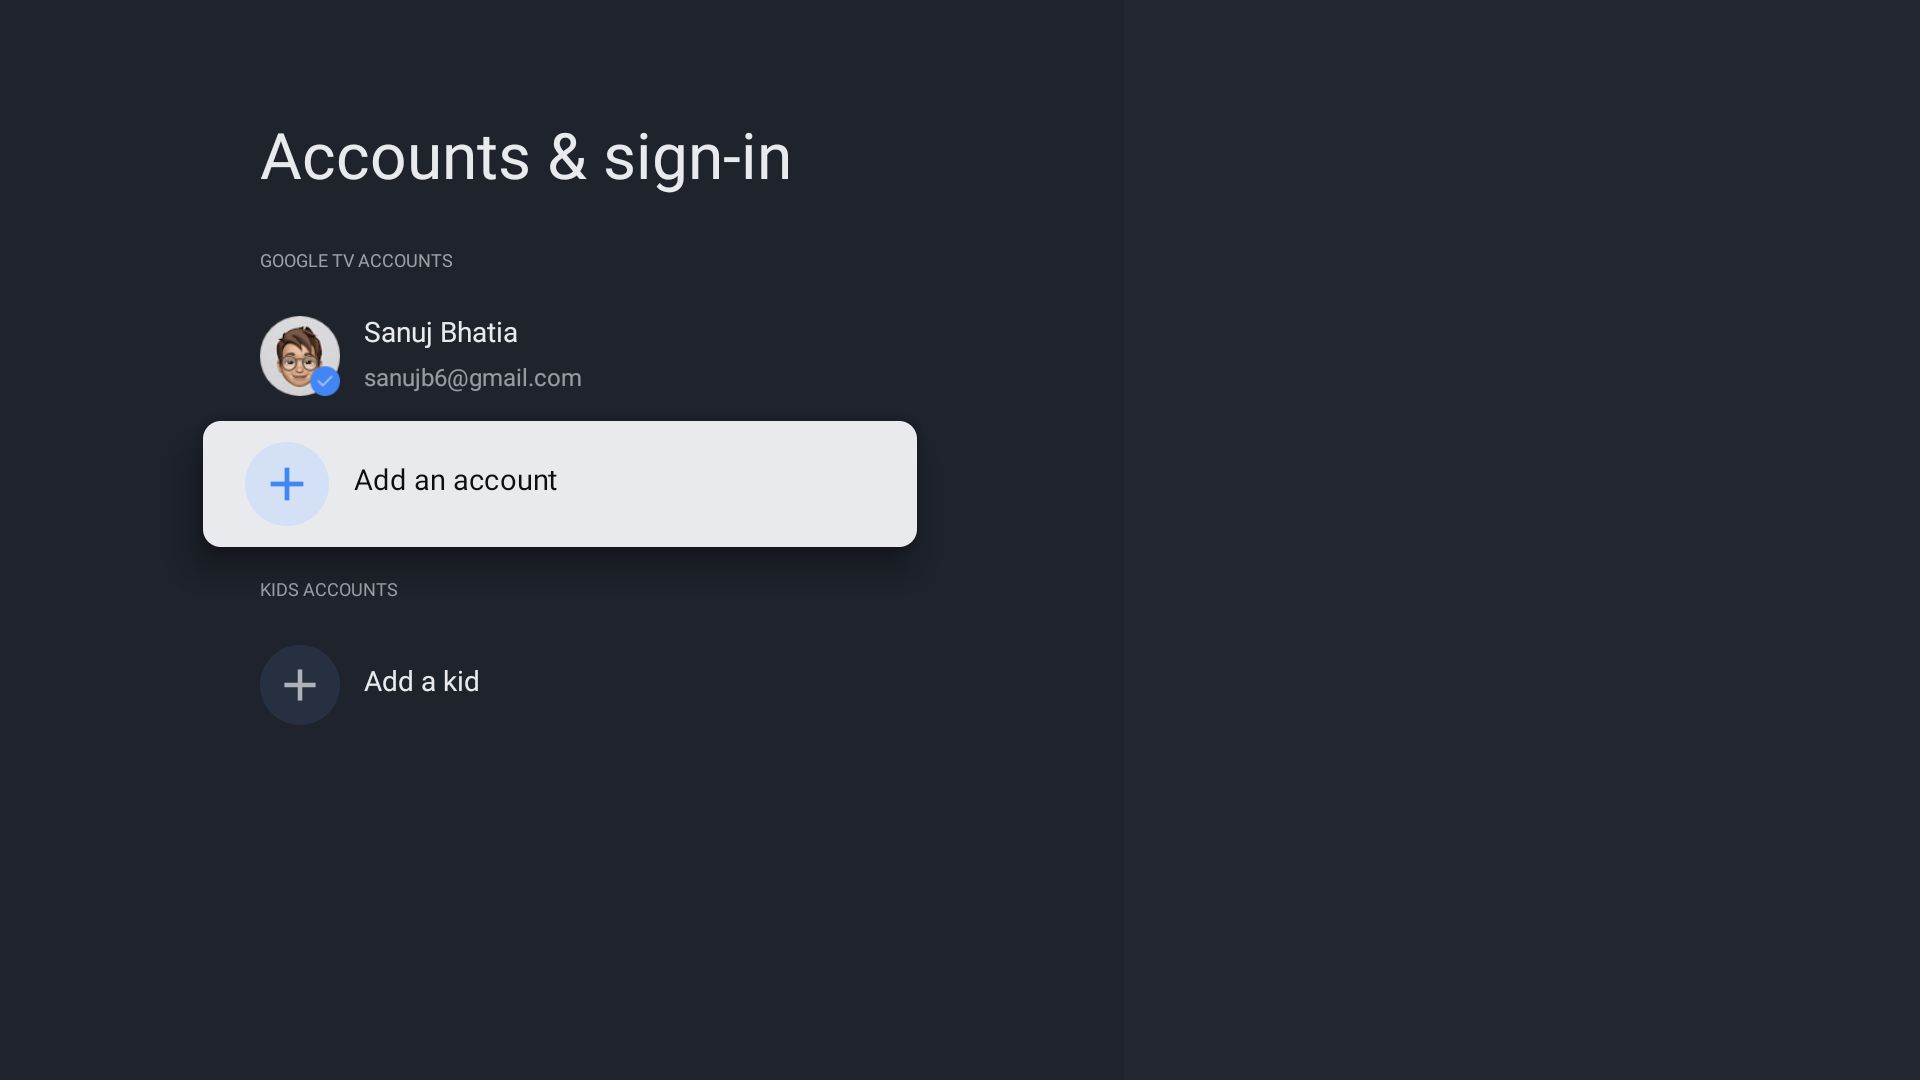
Task: Click the blue checkmark badge on avatar
Action: coord(325,381)
